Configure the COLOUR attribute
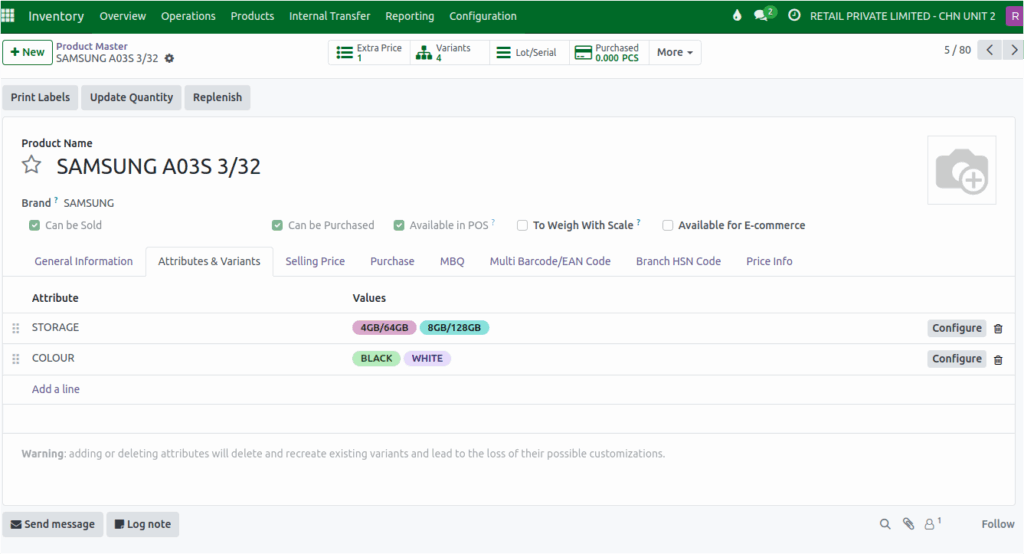The image size is (1024, 554). (x=956, y=359)
